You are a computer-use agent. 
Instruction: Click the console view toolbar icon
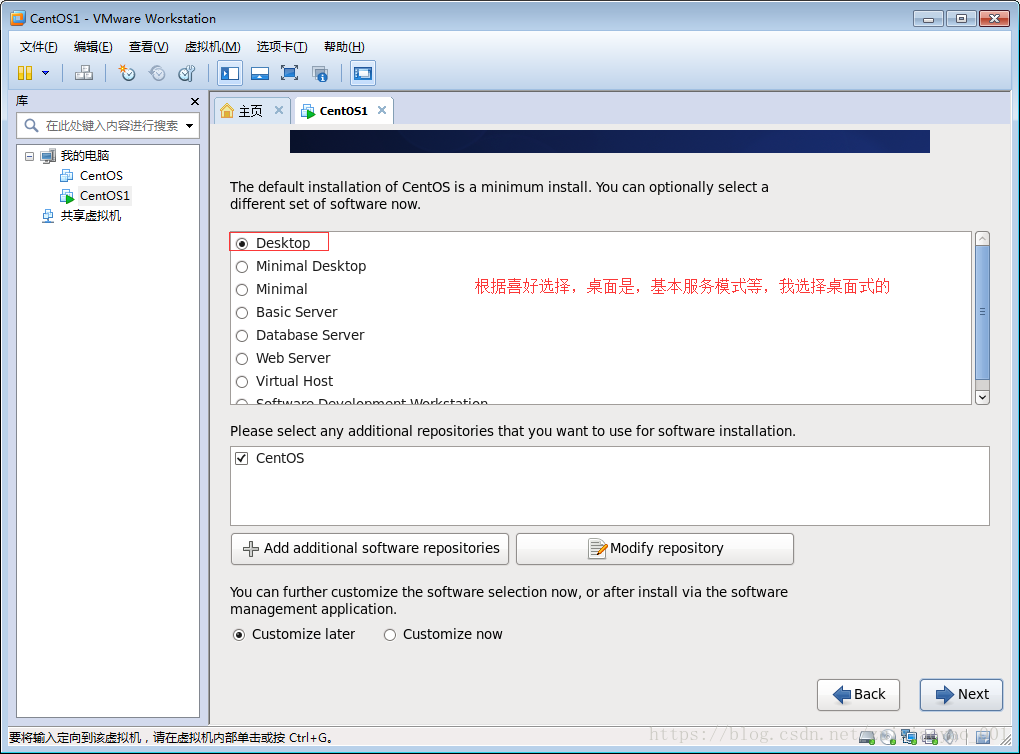click(x=363, y=73)
